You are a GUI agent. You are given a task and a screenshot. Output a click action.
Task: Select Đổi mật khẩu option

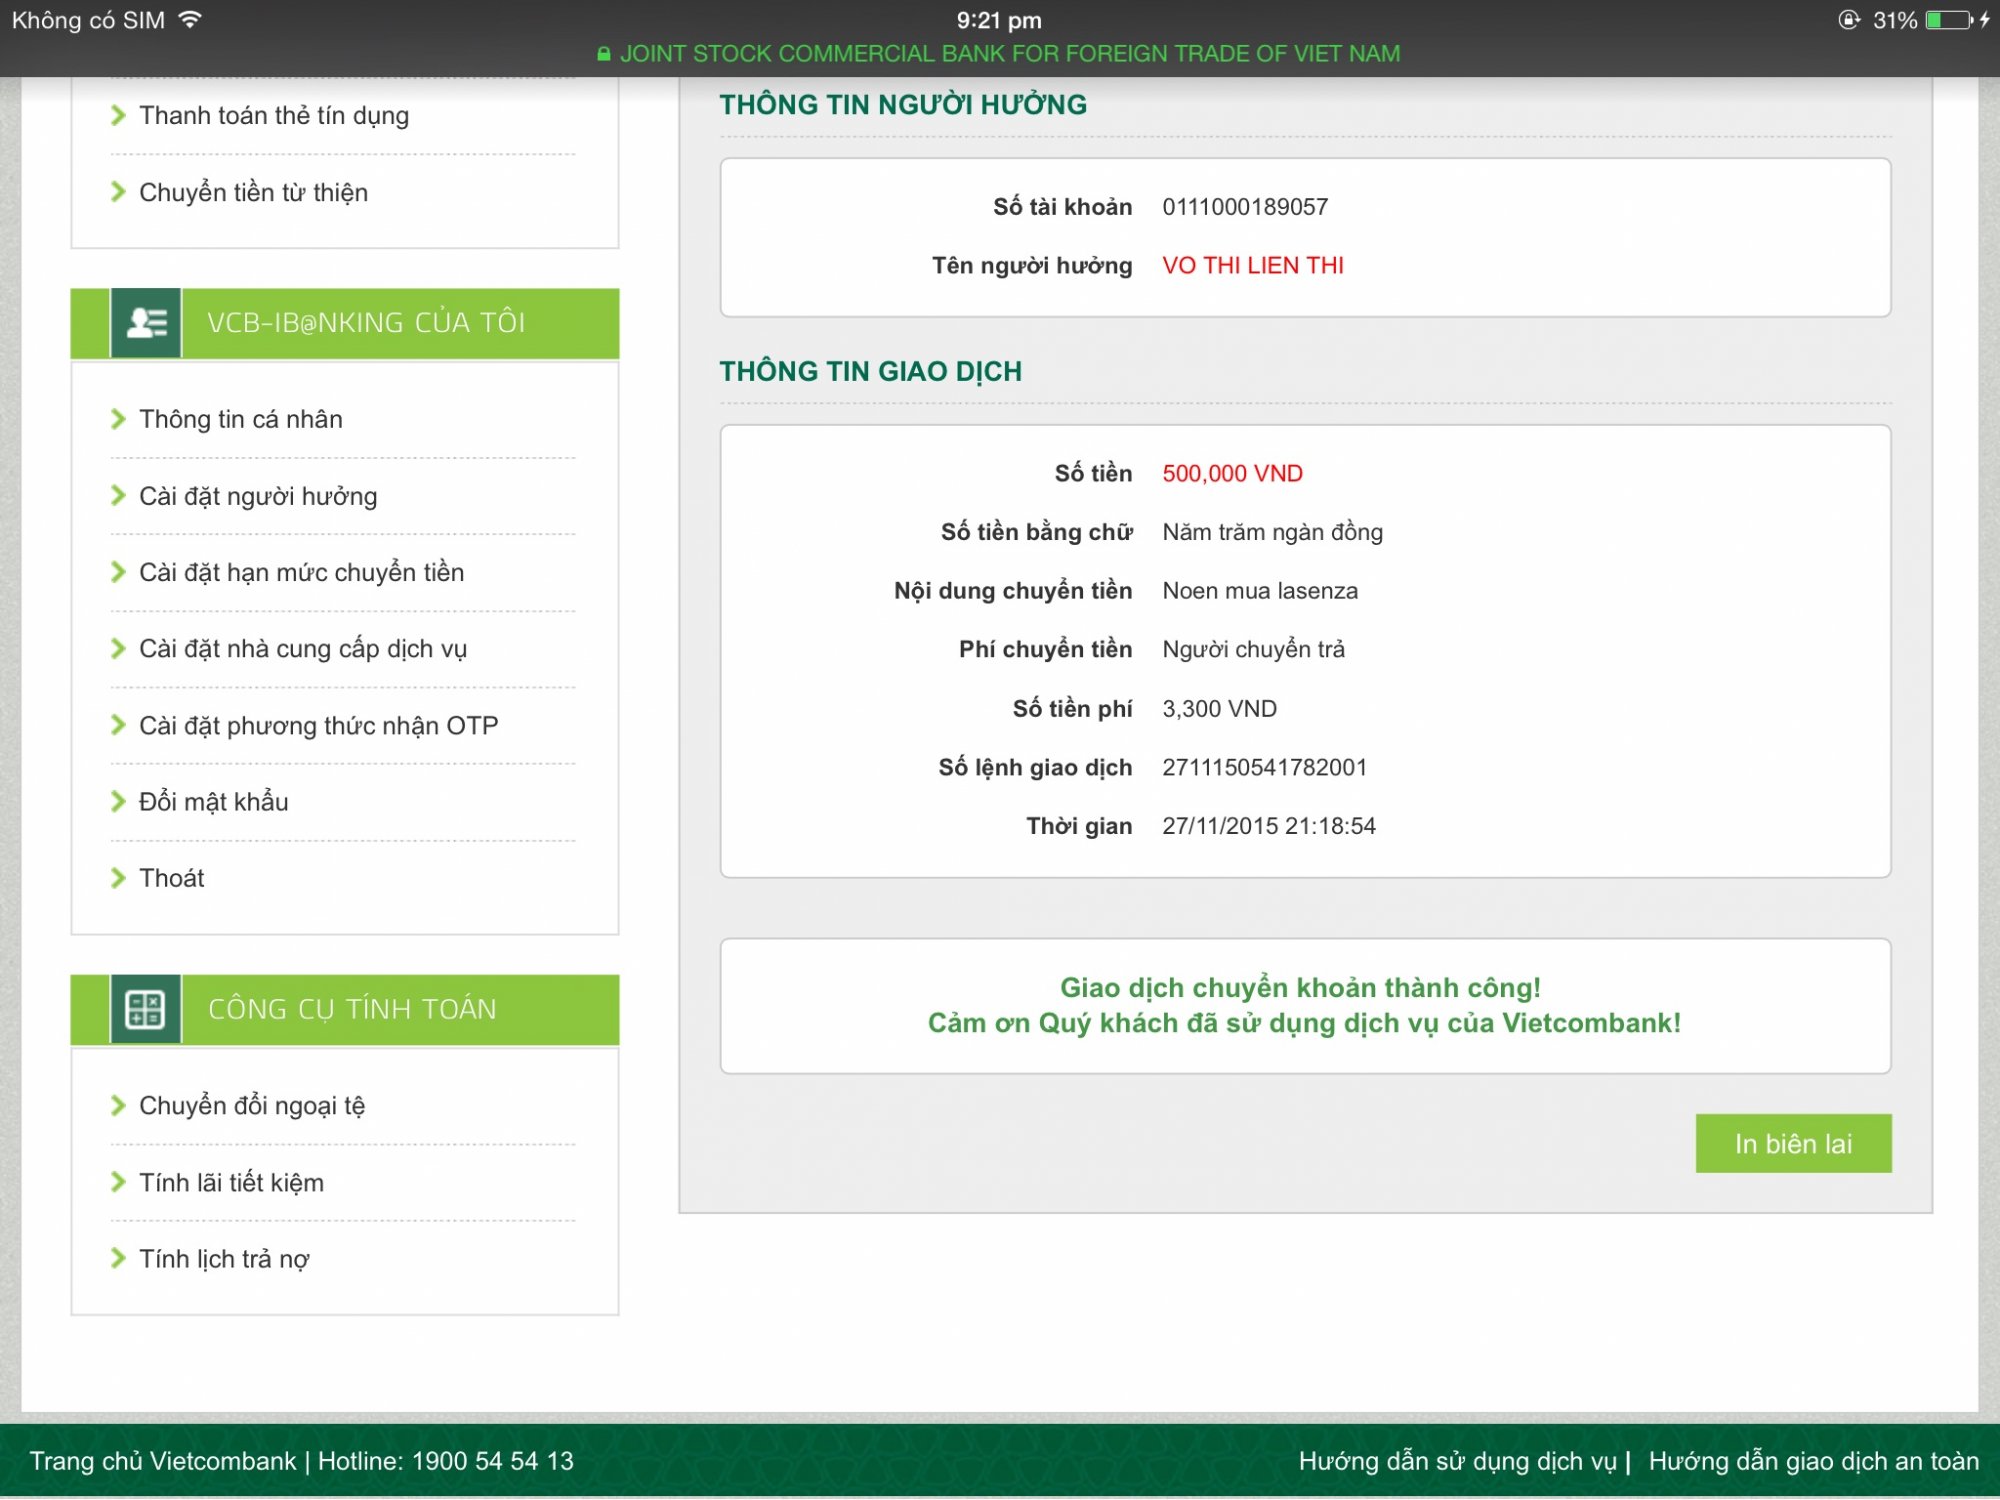pos(213,802)
